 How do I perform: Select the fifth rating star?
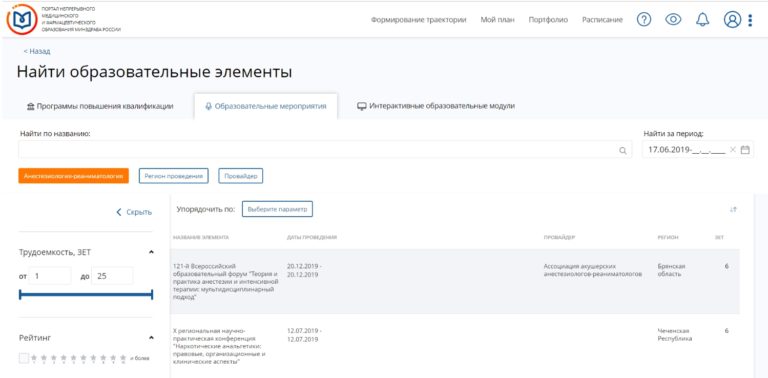[74, 358]
